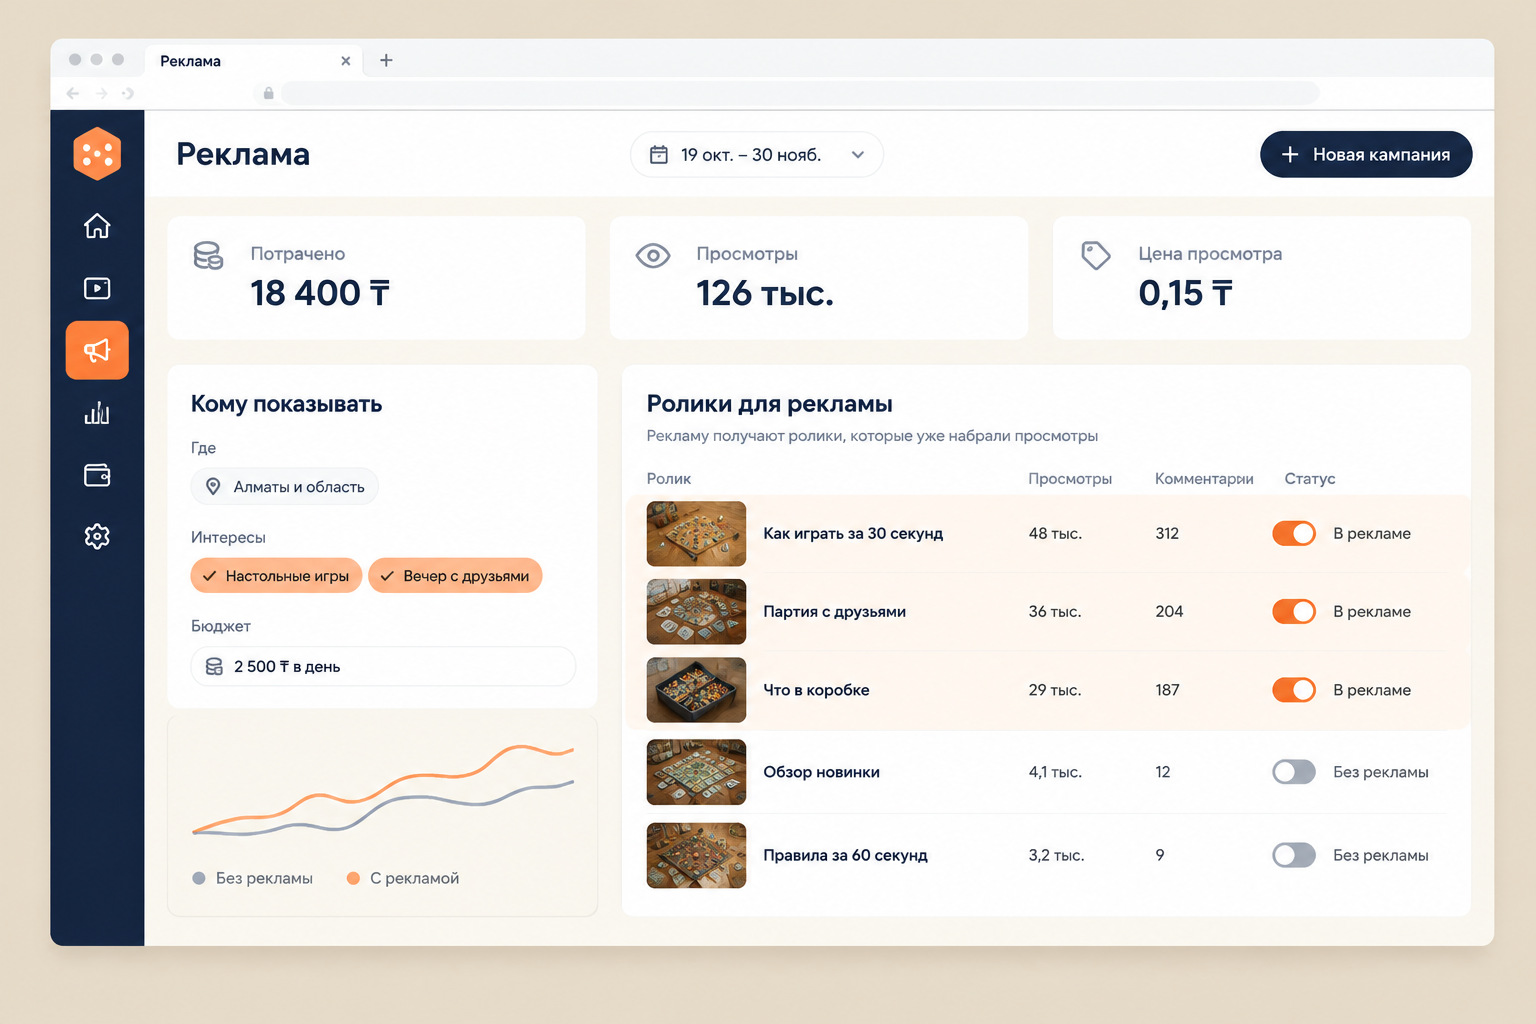Image resolution: width=1536 pixels, height=1024 pixels.
Task: Open settings gear in sidebar
Action: [x=97, y=536]
